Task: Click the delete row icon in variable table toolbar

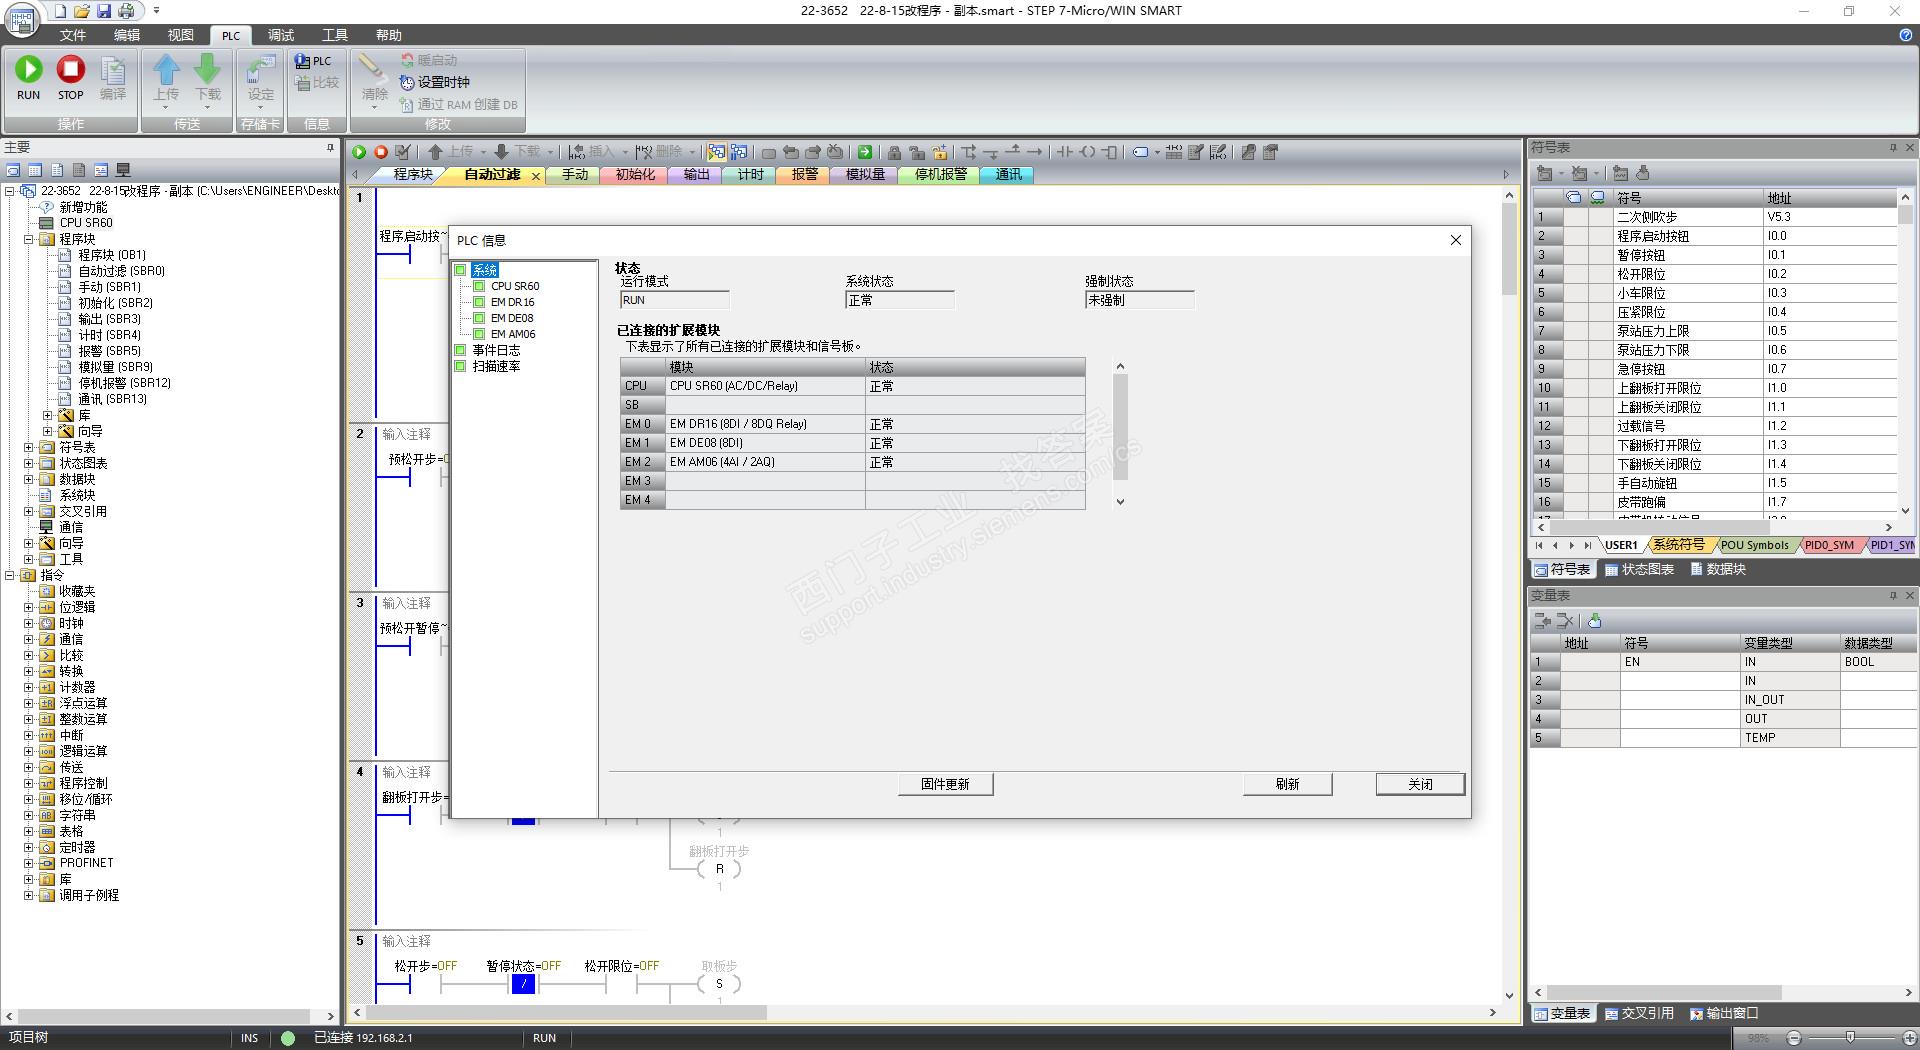Action: tap(1566, 621)
